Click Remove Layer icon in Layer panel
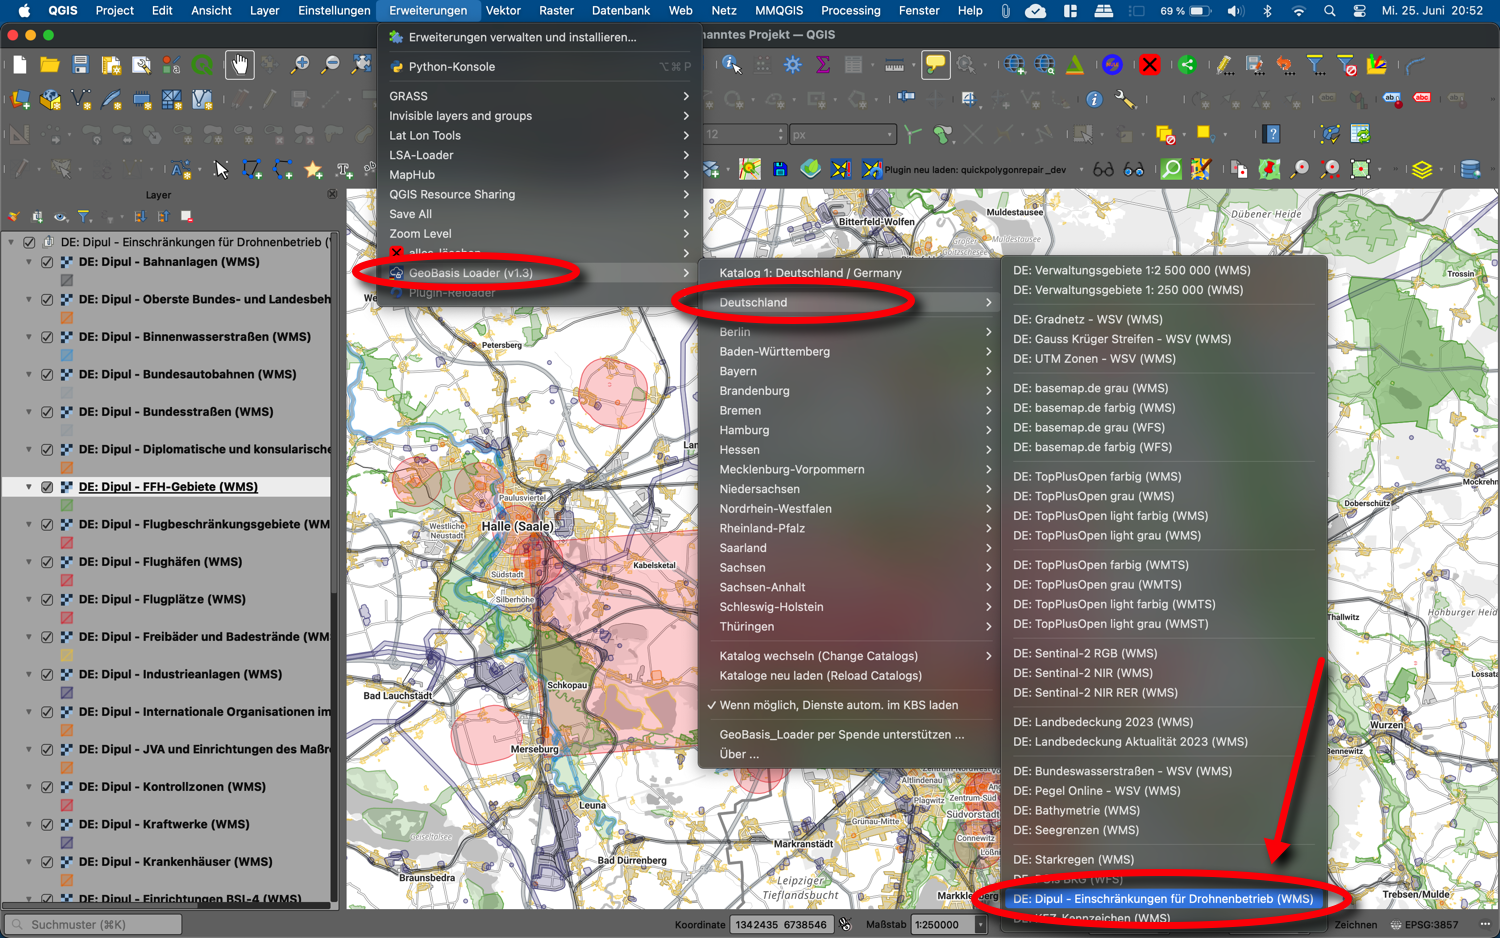This screenshot has width=1500, height=938. [187, 216]
